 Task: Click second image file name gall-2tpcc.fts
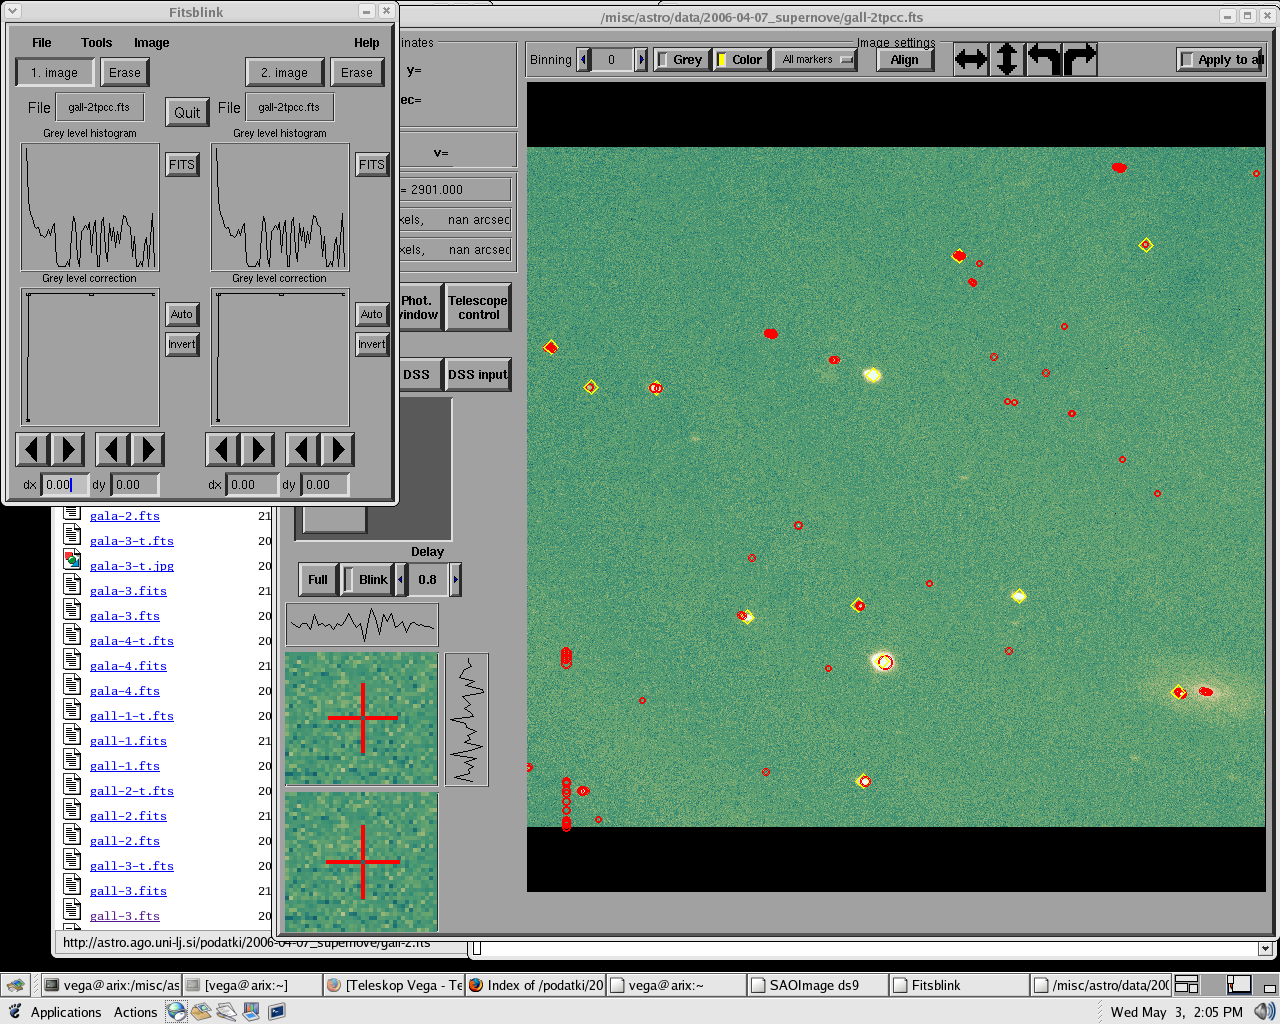[x=289, y=107]
